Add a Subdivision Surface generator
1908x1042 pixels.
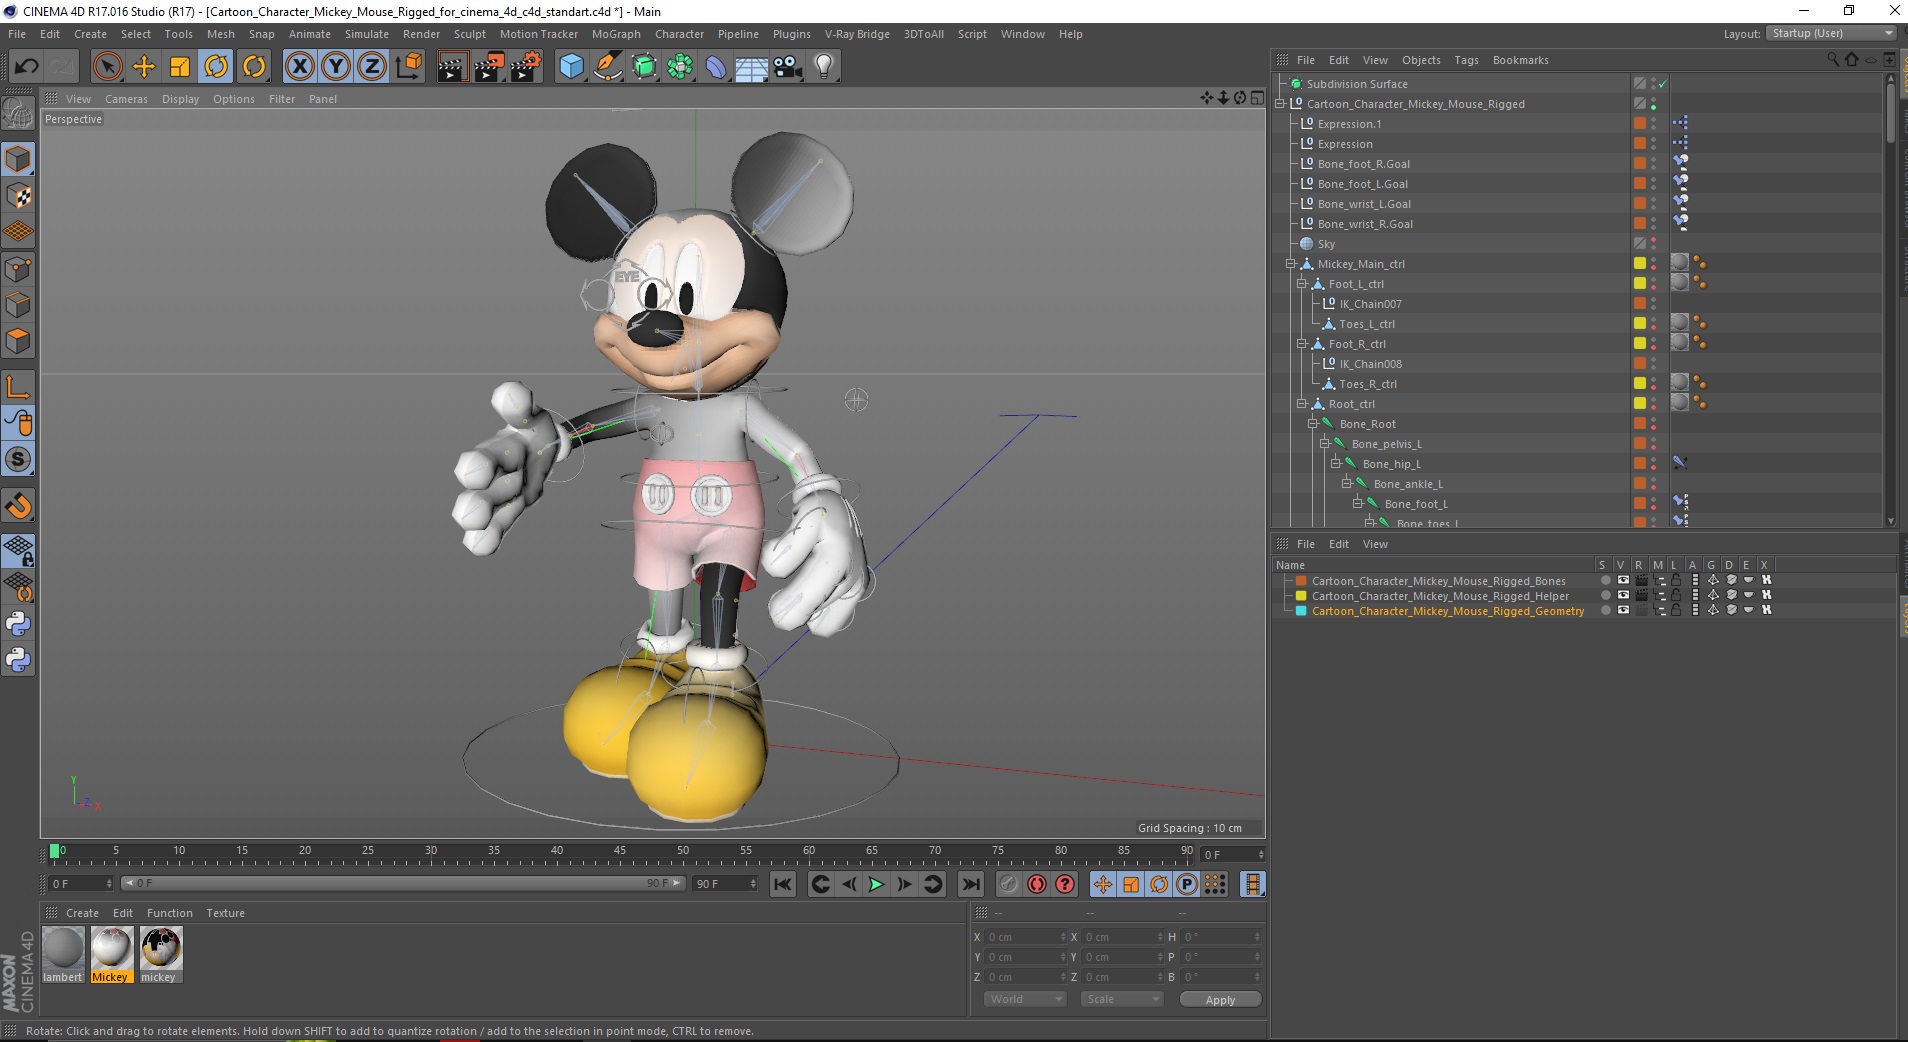(645, 67)
